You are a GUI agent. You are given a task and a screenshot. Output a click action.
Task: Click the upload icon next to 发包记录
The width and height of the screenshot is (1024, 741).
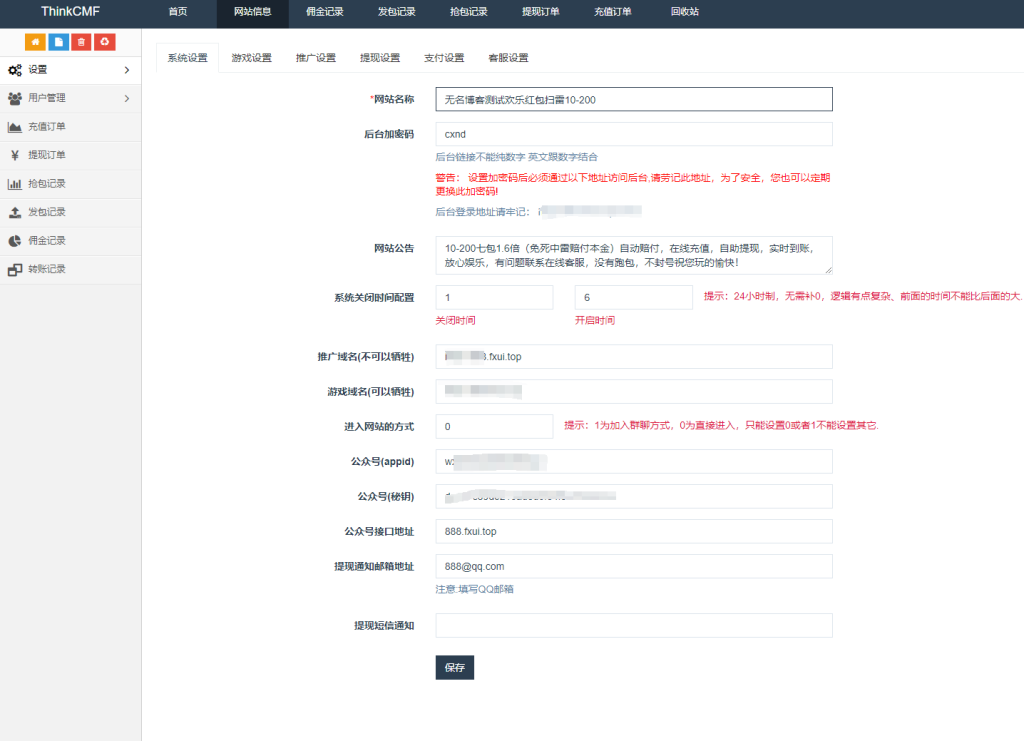pos(14,211)
